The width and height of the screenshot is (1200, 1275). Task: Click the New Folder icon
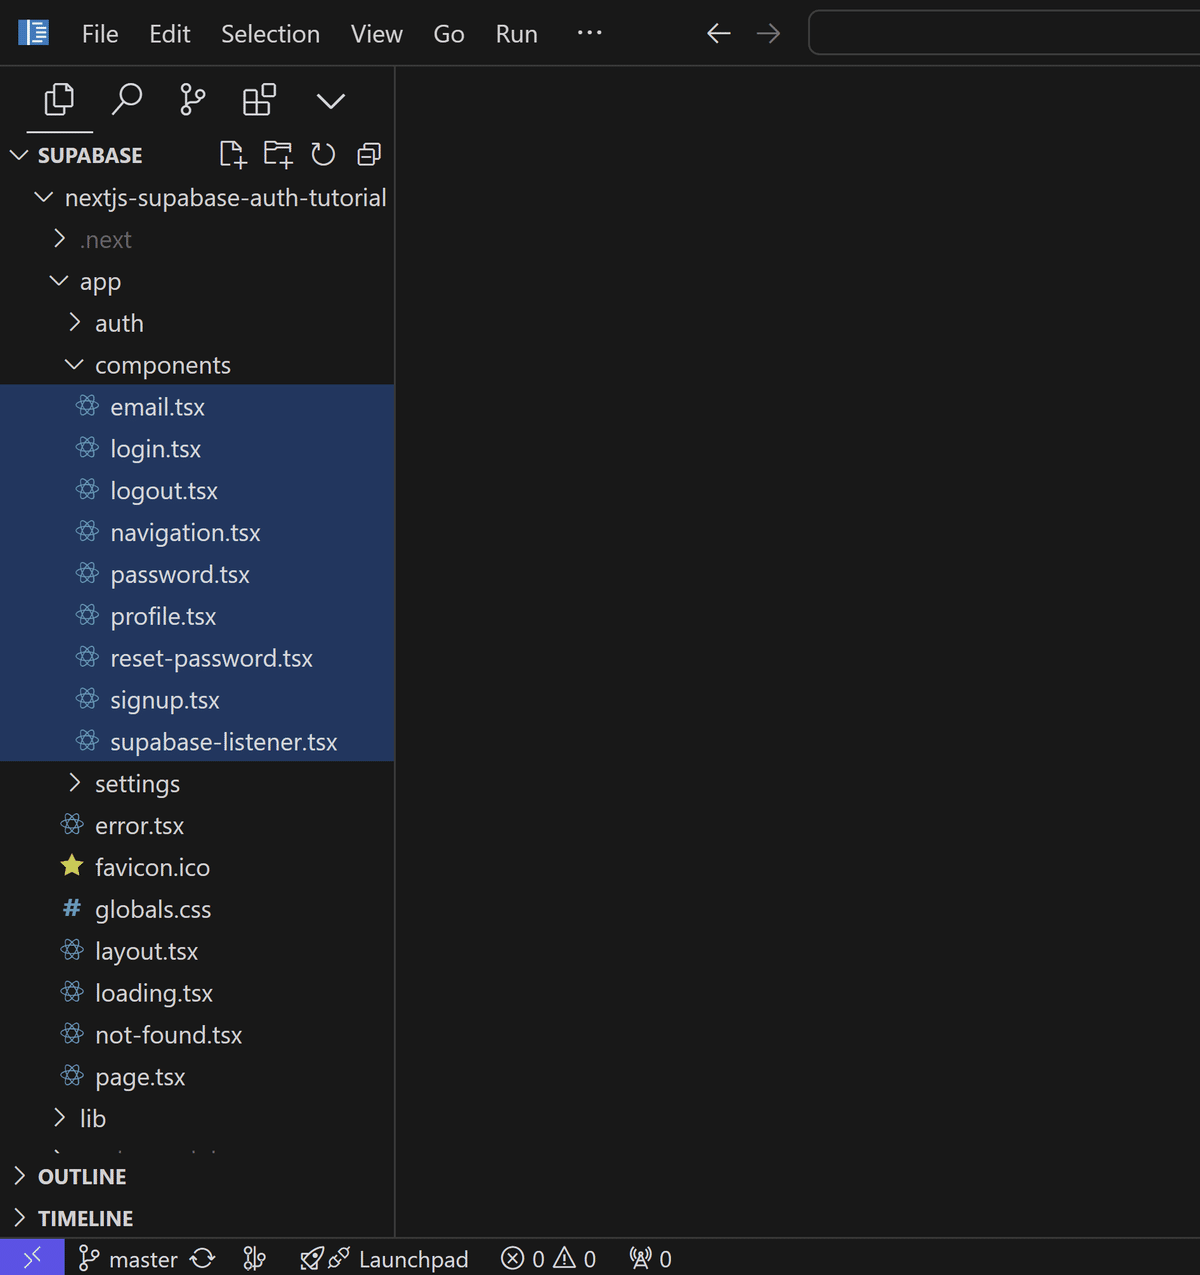click(x=278, y=154)
